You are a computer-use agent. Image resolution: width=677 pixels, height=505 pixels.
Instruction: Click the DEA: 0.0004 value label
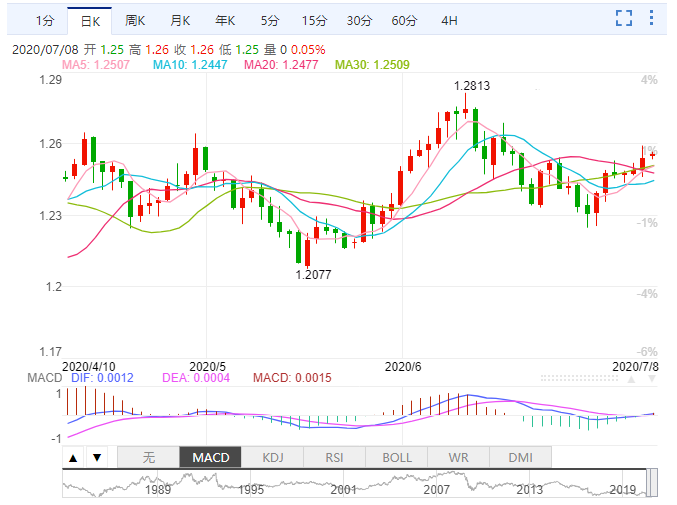pyautogui.click(x=196, y=378)
